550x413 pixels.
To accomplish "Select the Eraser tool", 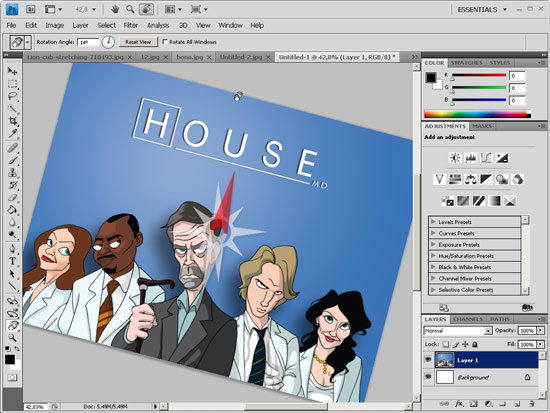I will pyautogui.click(x=13, y=198).
